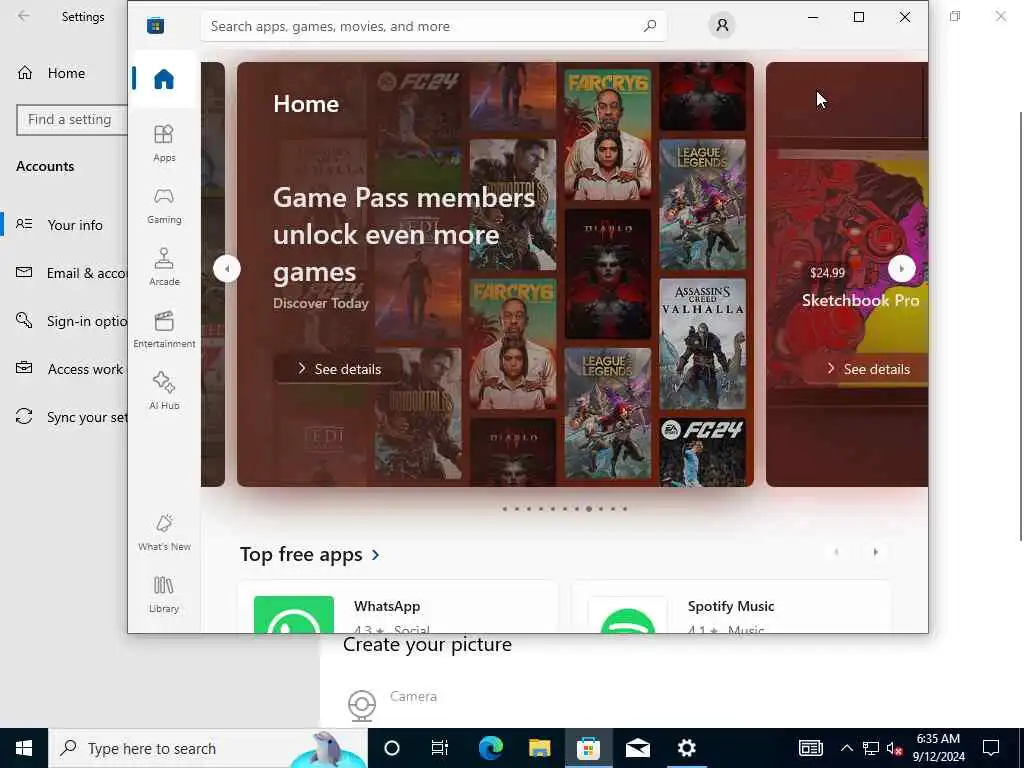Viewport: 1024px width, 768px height.
Task: Open the network icon in system tray
Action: (x=871, y=748)
